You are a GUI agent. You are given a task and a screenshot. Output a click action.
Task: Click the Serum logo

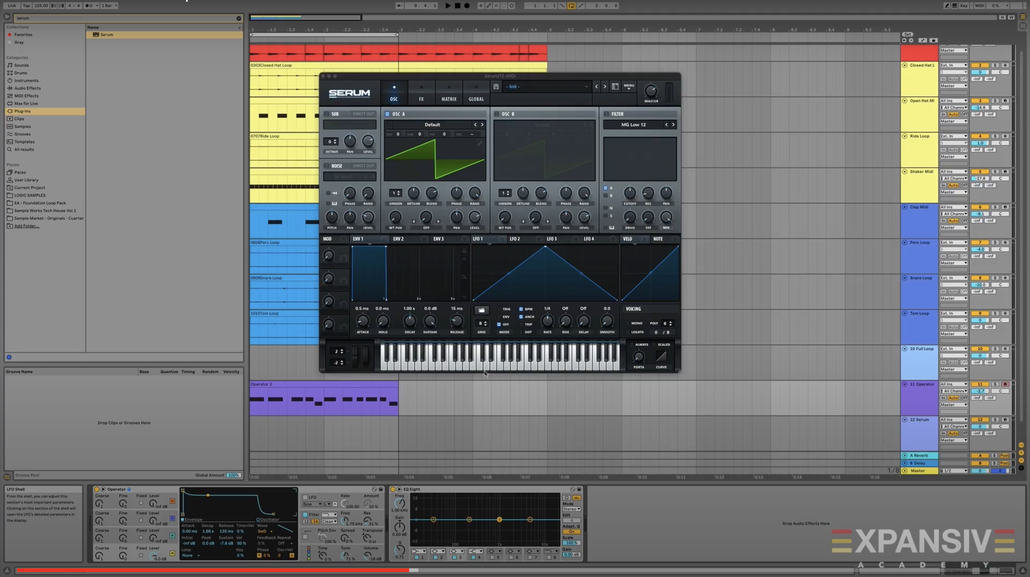click(349, 93)
